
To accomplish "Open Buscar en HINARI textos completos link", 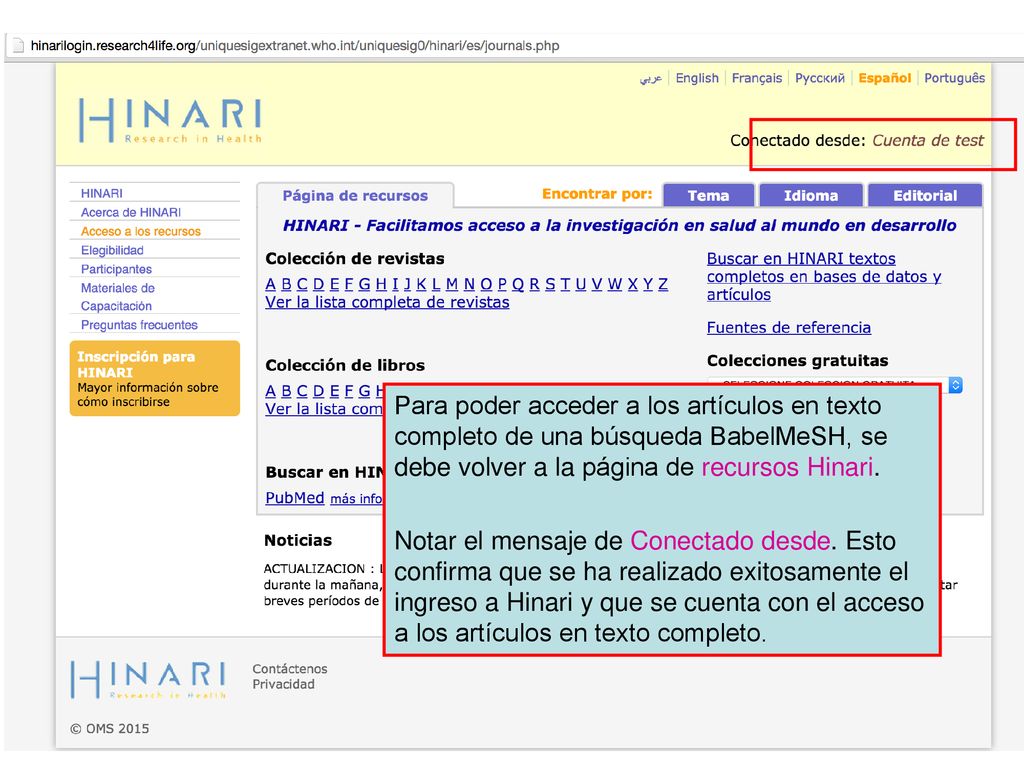I will coord(824,277).
